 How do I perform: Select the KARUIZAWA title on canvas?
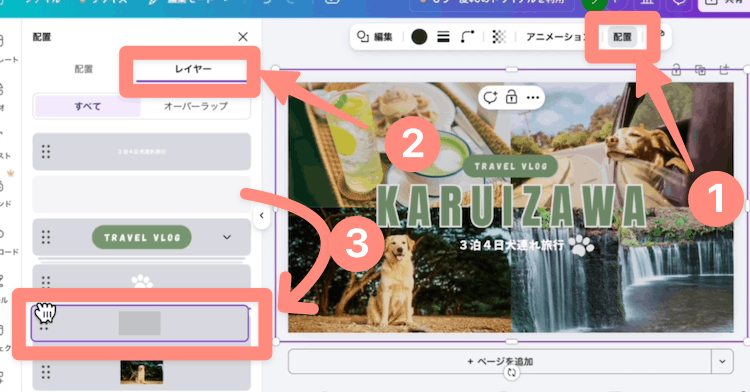coord(512,207)
